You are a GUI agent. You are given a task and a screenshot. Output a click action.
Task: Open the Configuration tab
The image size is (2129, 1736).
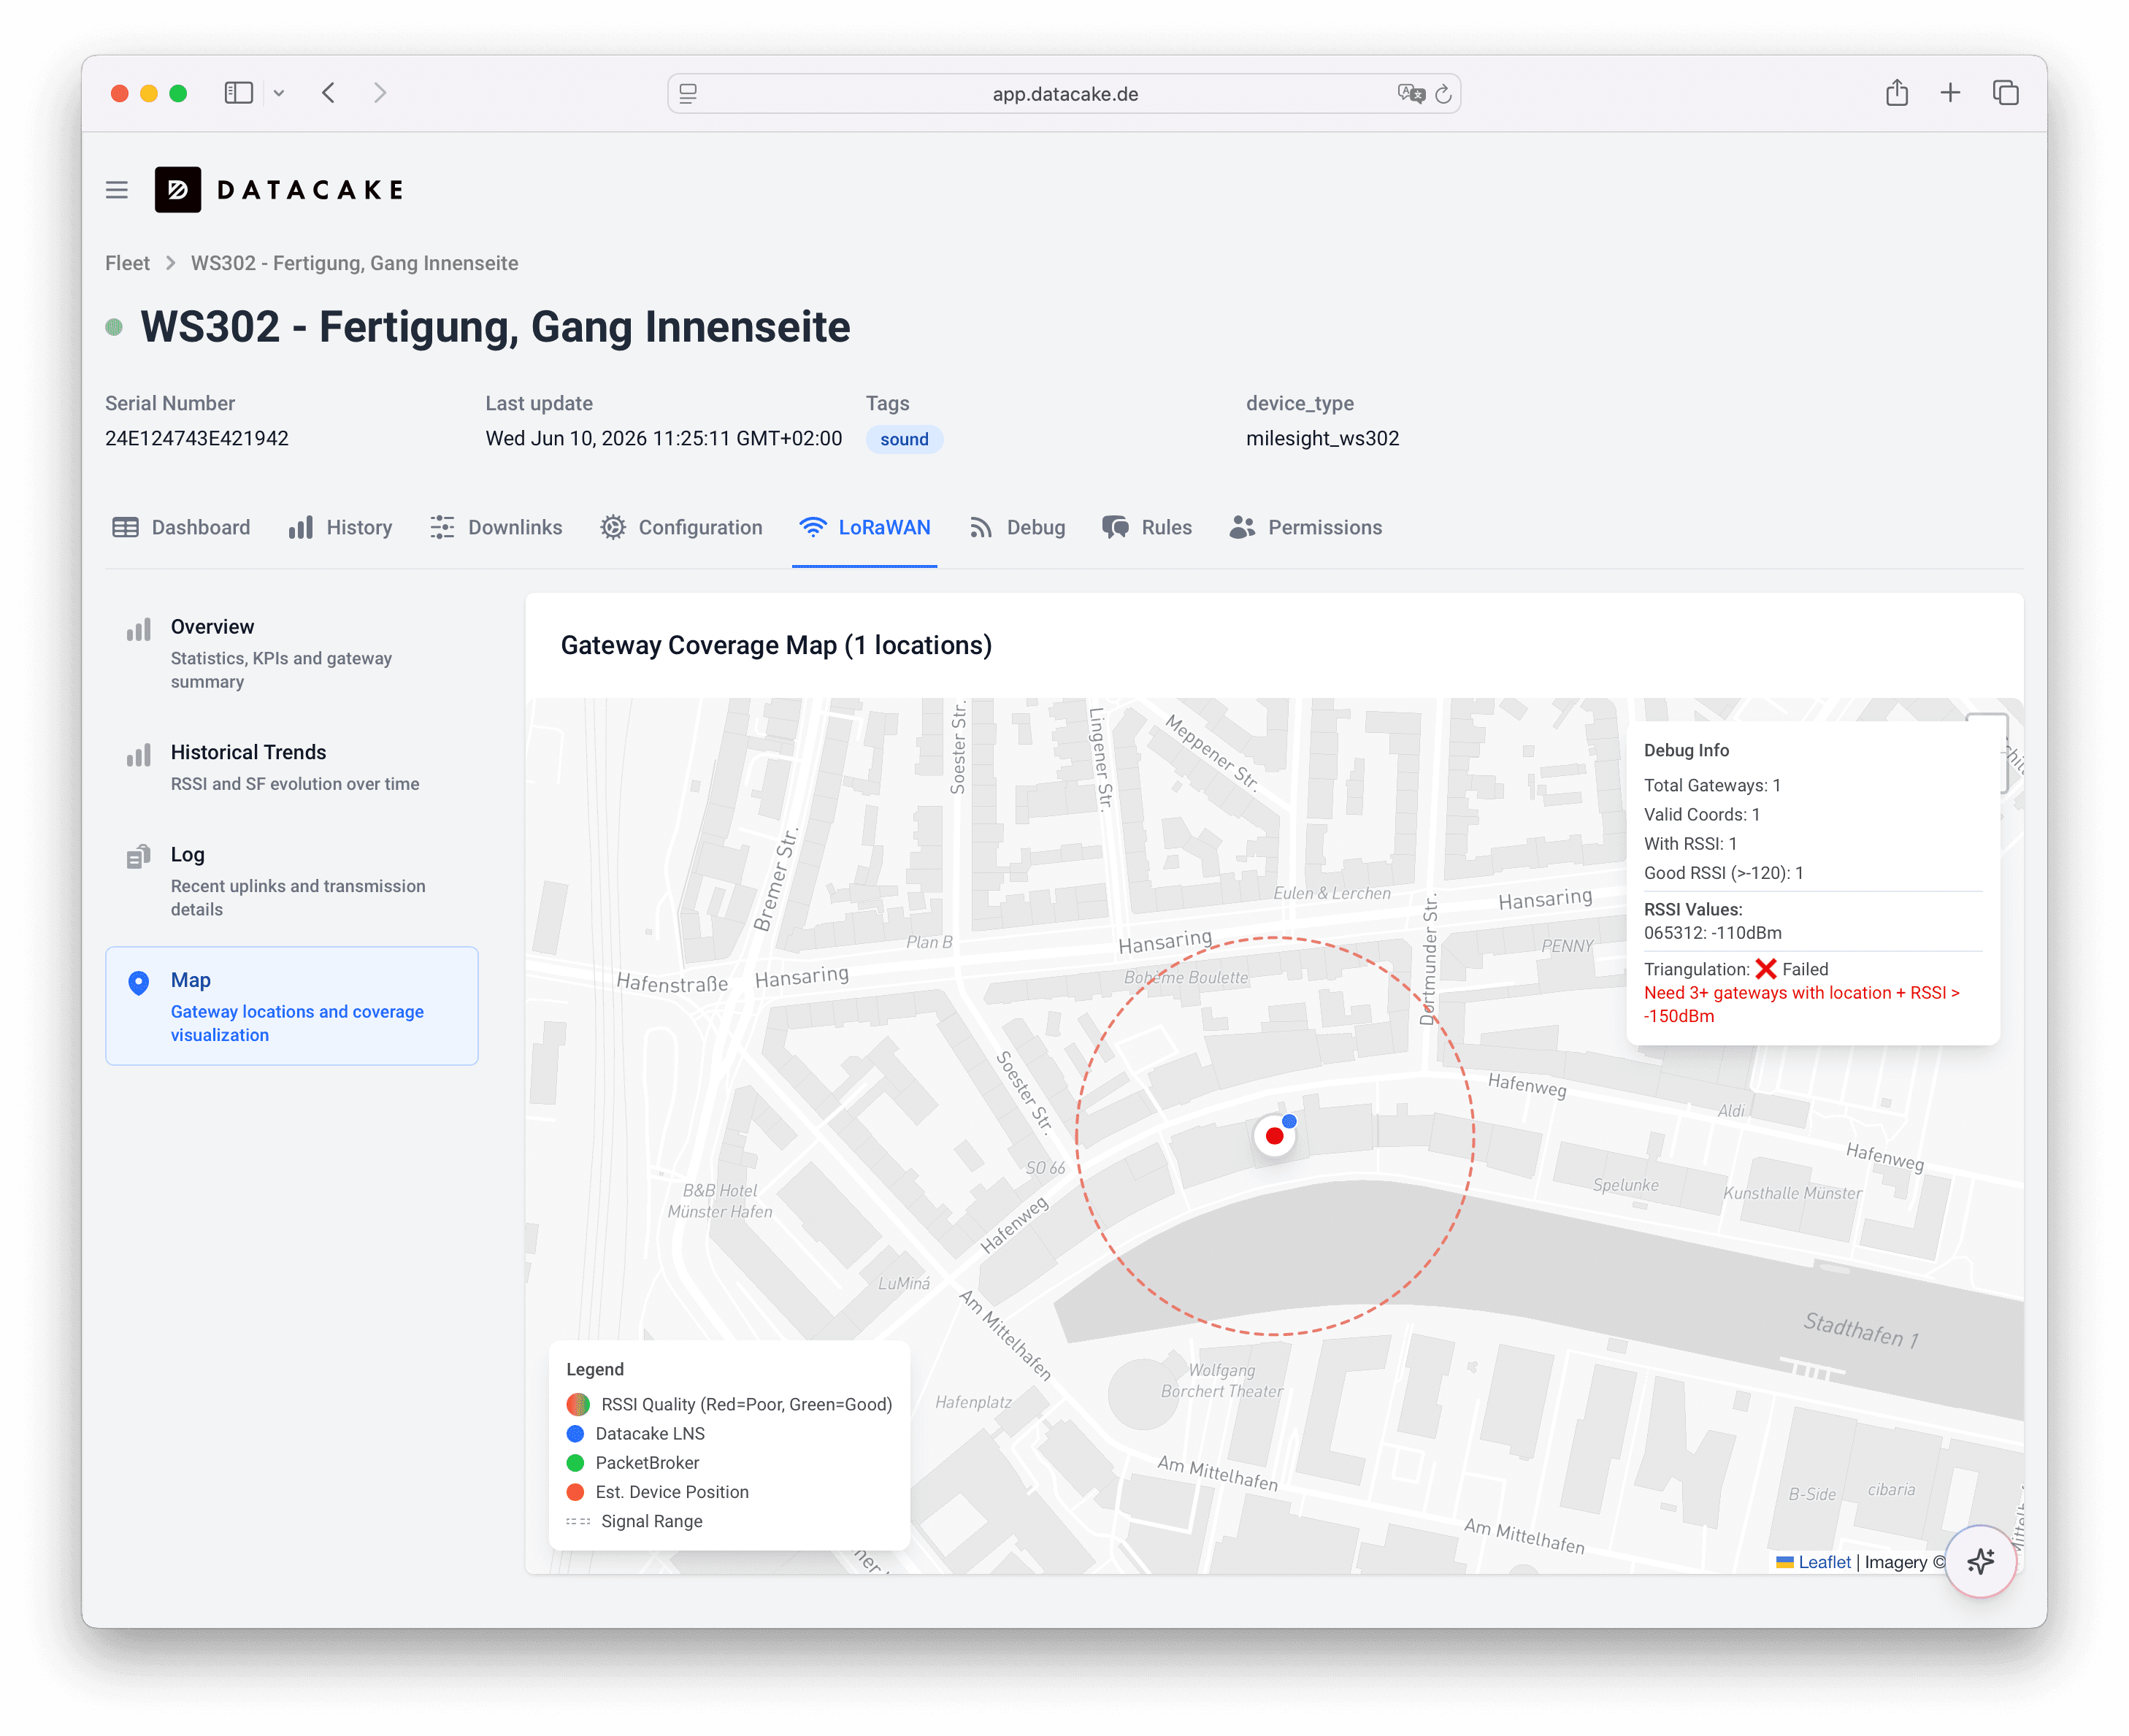point(681,527)
